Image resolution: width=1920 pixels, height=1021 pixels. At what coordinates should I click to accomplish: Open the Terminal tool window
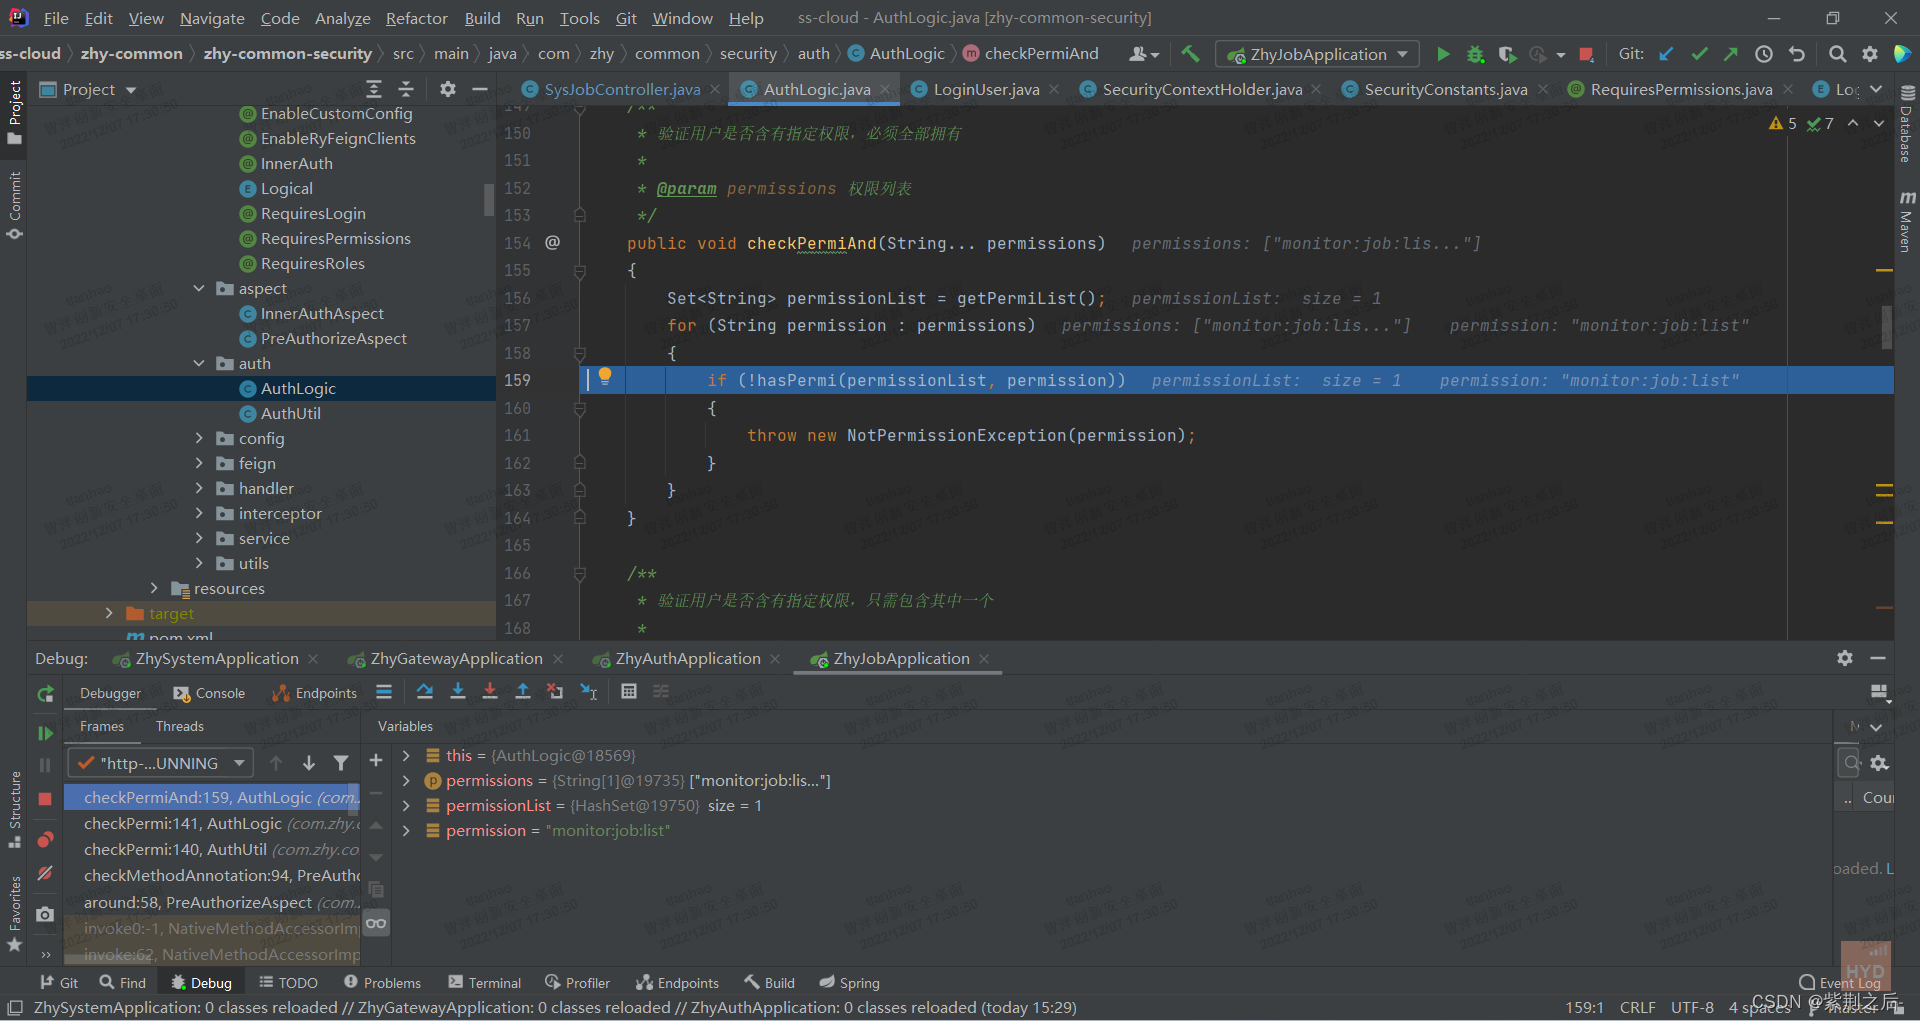[x=485, y=983]
